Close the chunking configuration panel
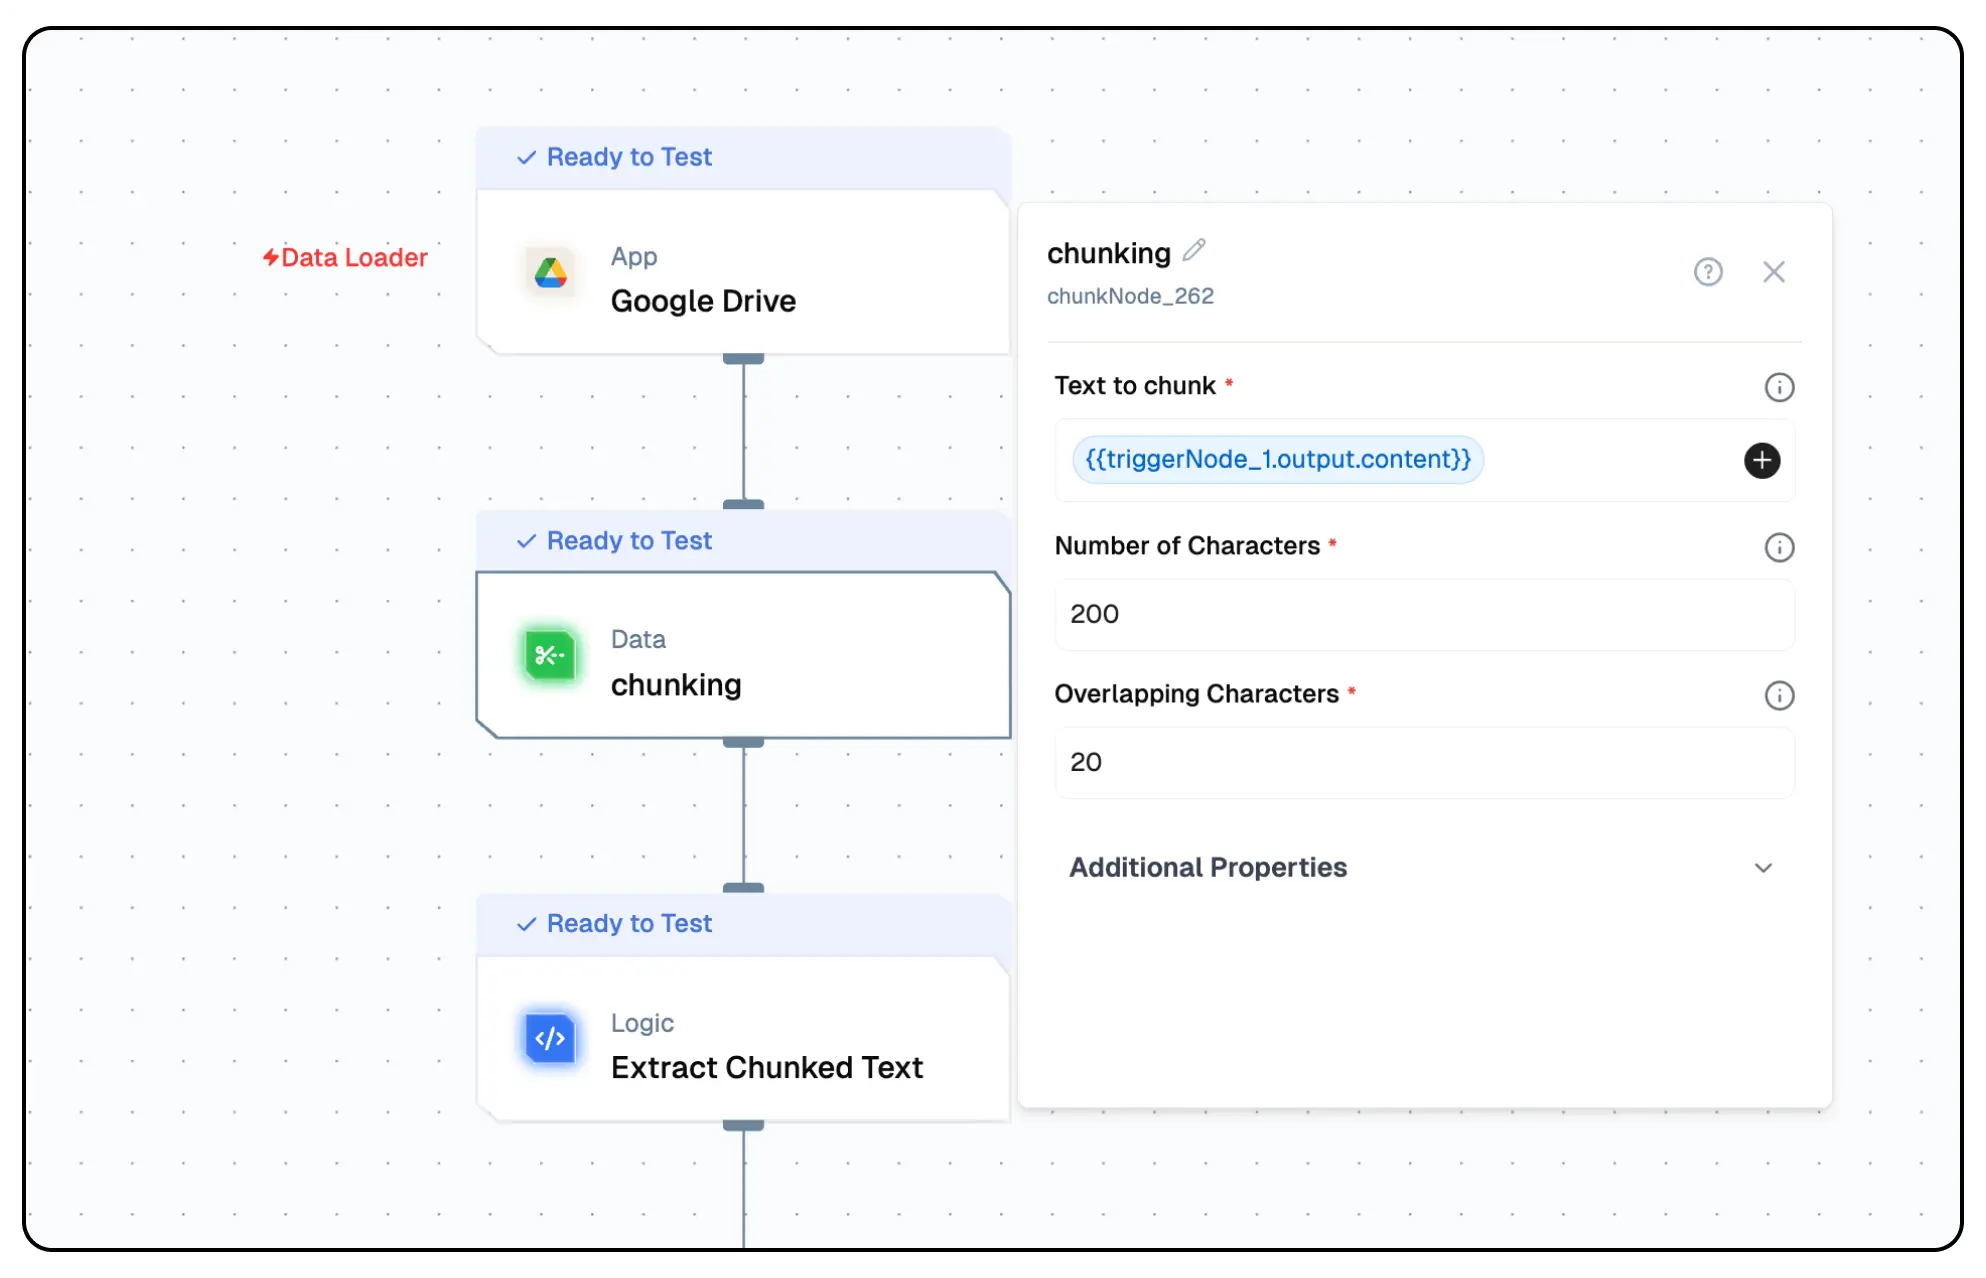Screen dimensions: 1986x1278 coord(1773,272)
